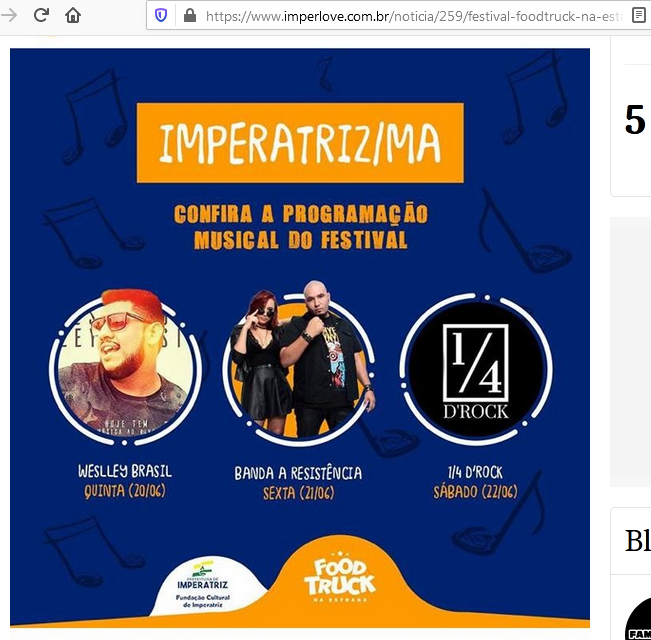Viewport: 651px width, 640px height.
Task: Click the Confira a Programação Musical heading
Action: (301, 227)
